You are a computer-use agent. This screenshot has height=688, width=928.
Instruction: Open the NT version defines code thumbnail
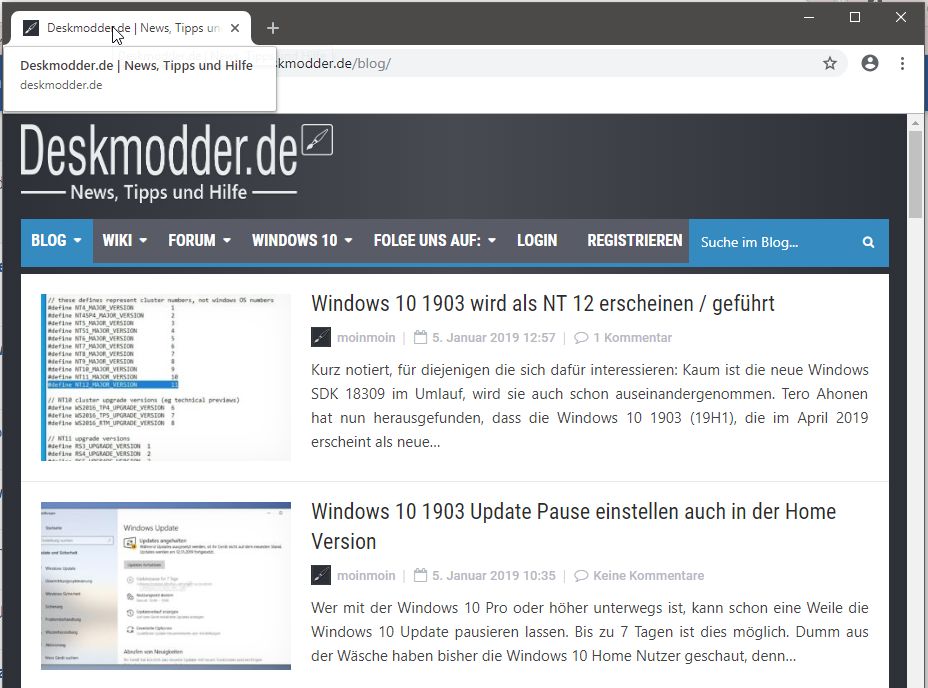(166, 378)
